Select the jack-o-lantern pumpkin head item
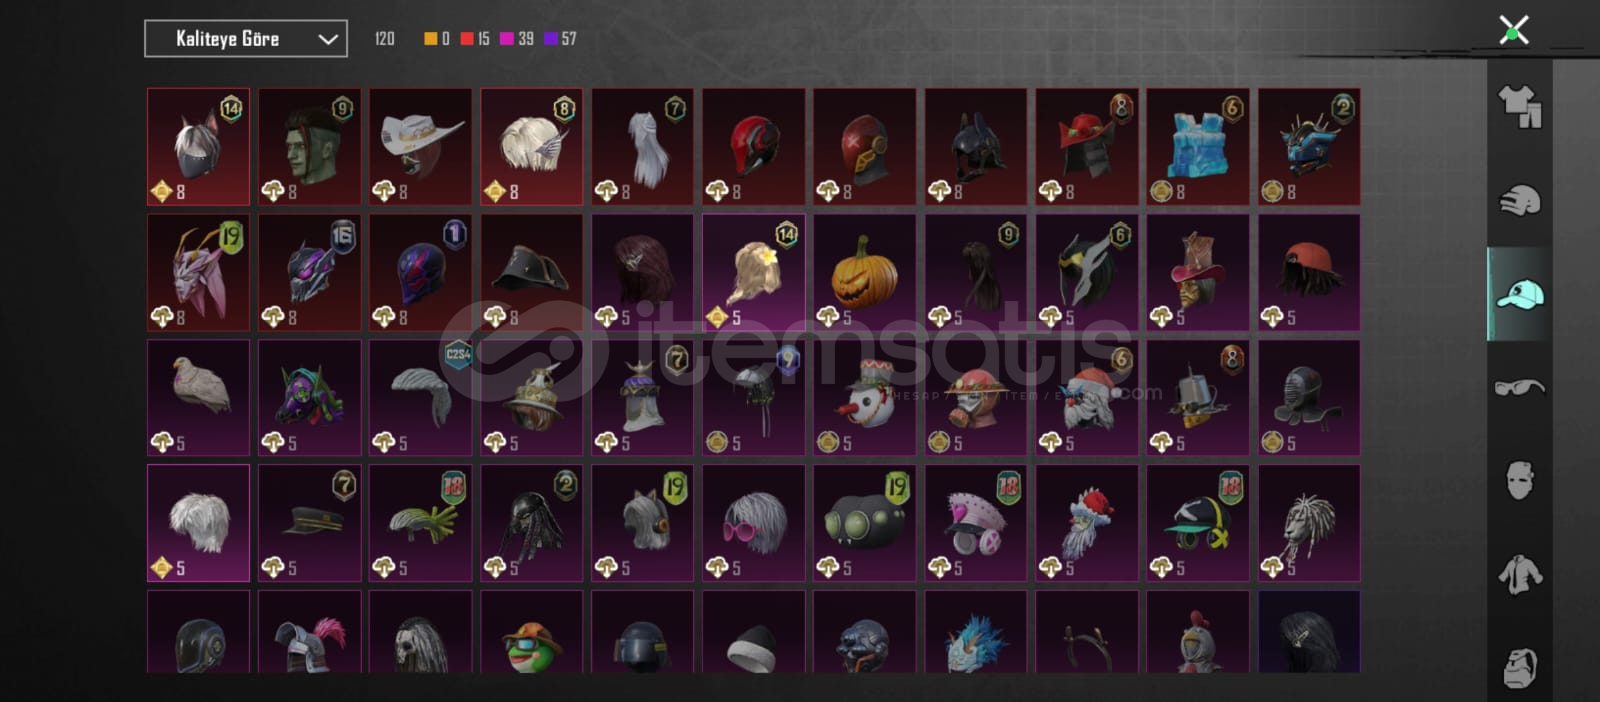Image resolution: width=1600 pixels, height=702 pixels. tap(865, 272)
